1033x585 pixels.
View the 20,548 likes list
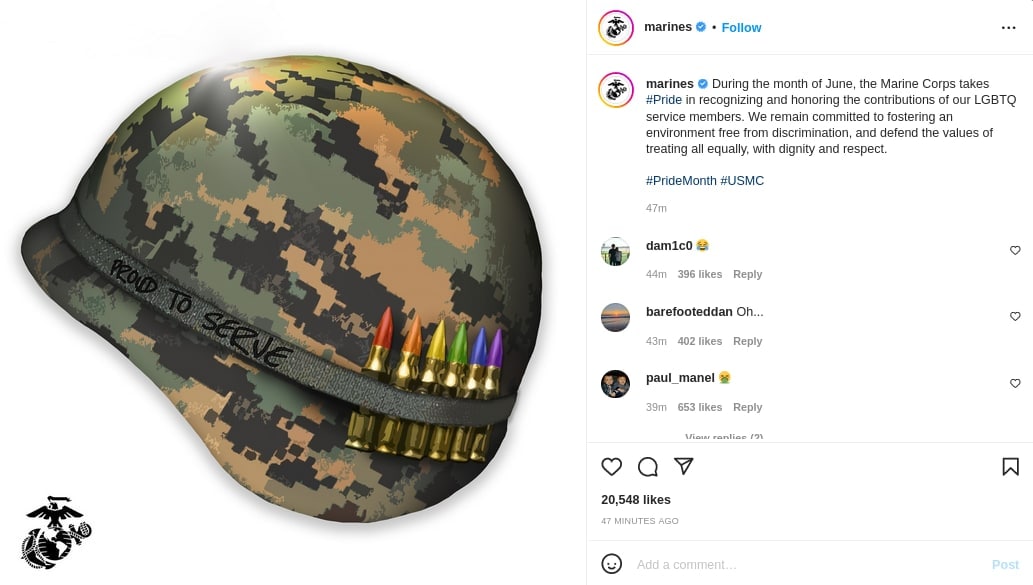[636, 499]
